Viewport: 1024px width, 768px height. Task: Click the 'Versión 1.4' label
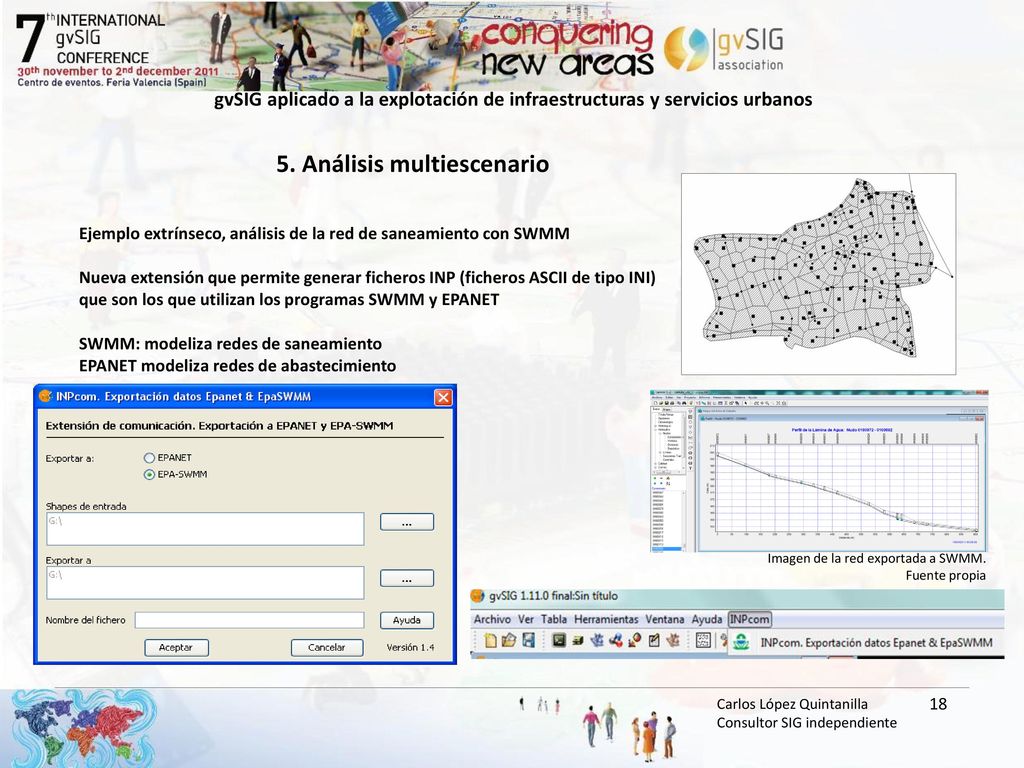click(x=410, y=647)
